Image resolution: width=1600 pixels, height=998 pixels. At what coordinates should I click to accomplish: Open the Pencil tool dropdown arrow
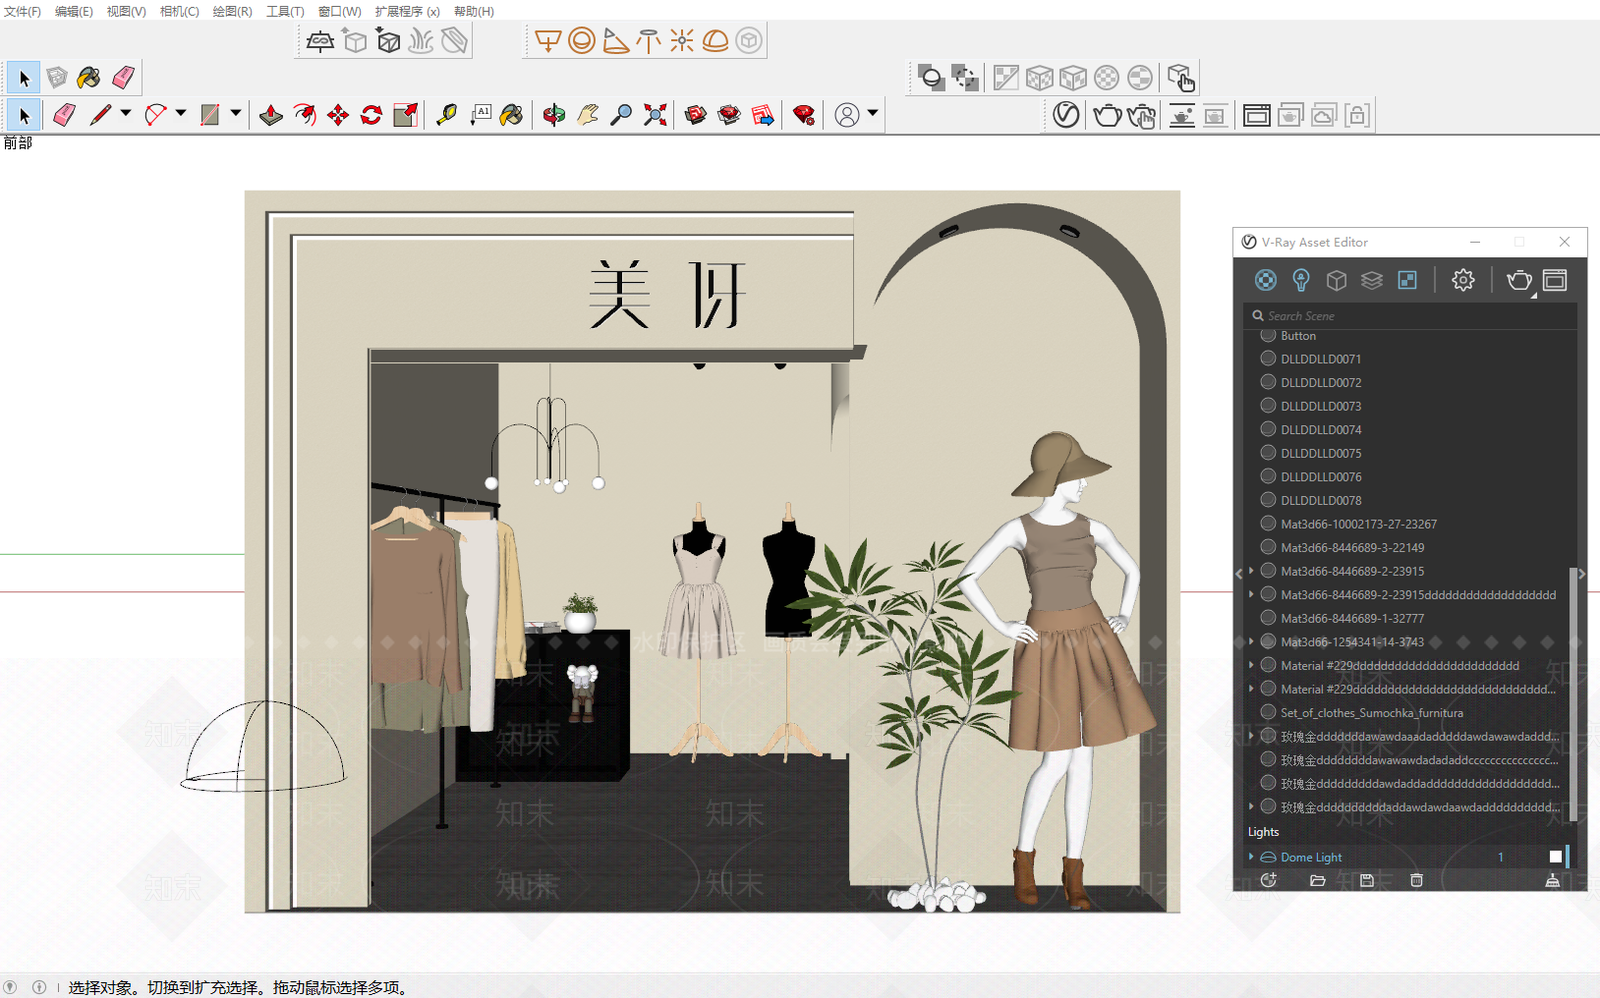click(125, 114)
